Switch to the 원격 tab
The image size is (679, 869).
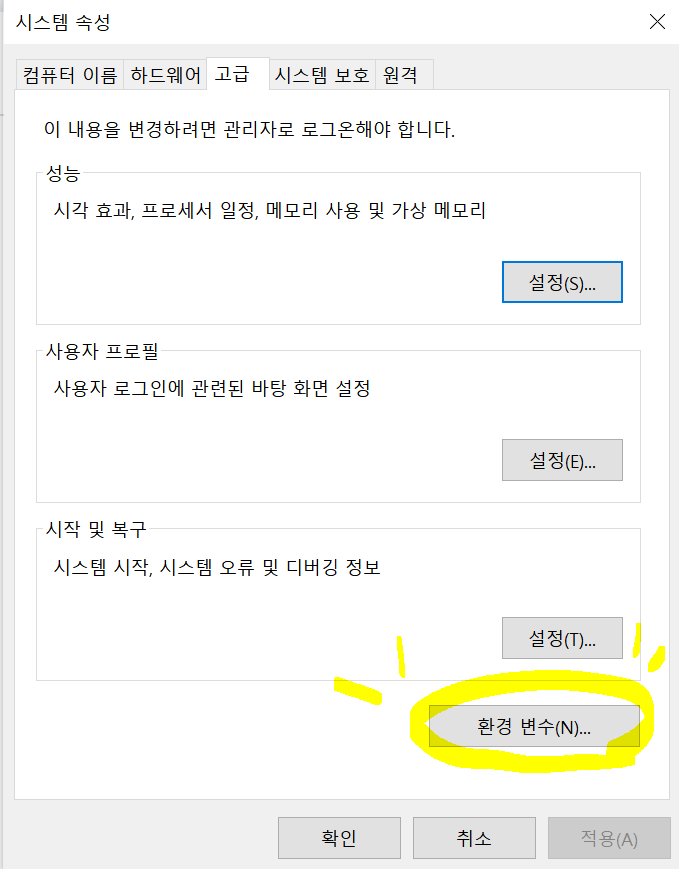tap(404, 75)
